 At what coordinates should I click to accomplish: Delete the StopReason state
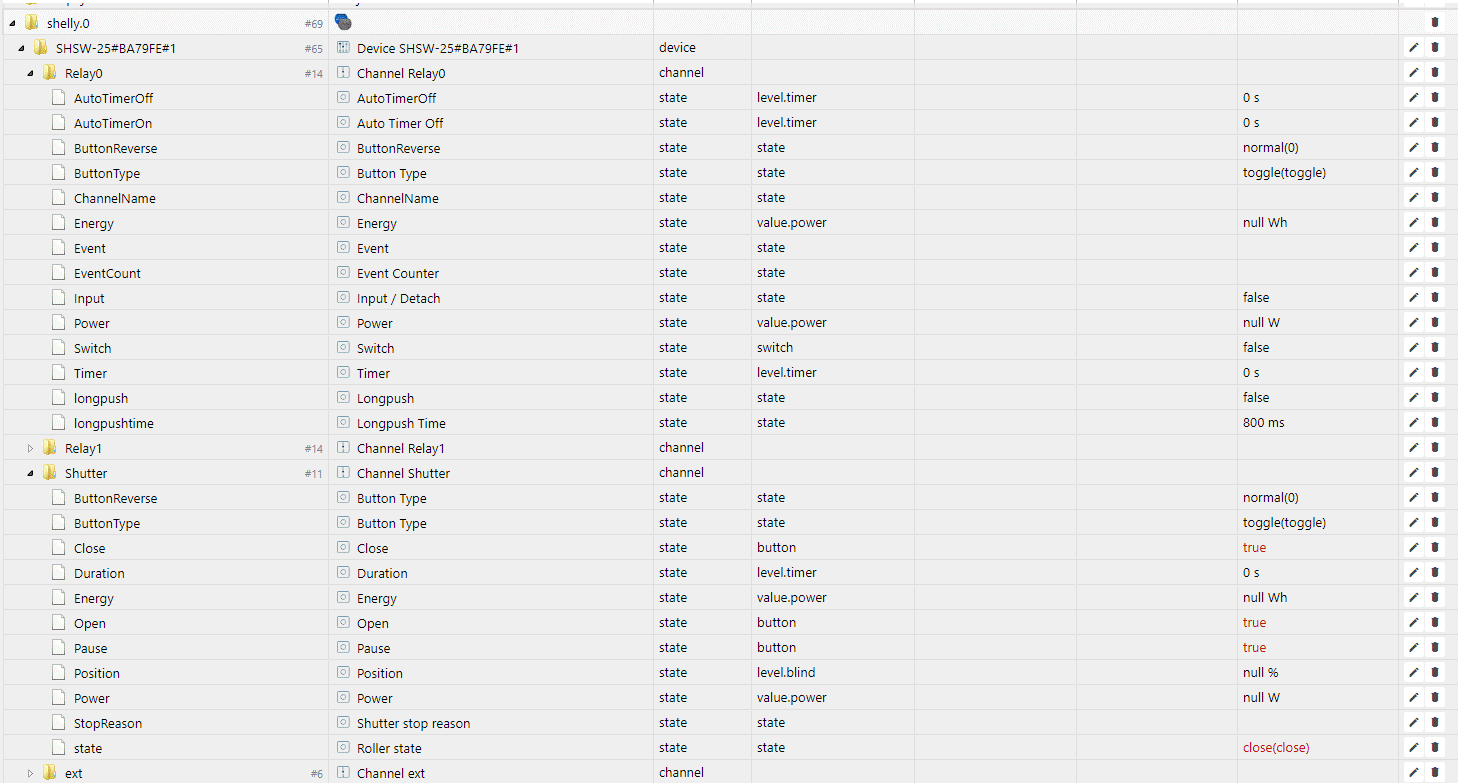tap(1435, 722)
